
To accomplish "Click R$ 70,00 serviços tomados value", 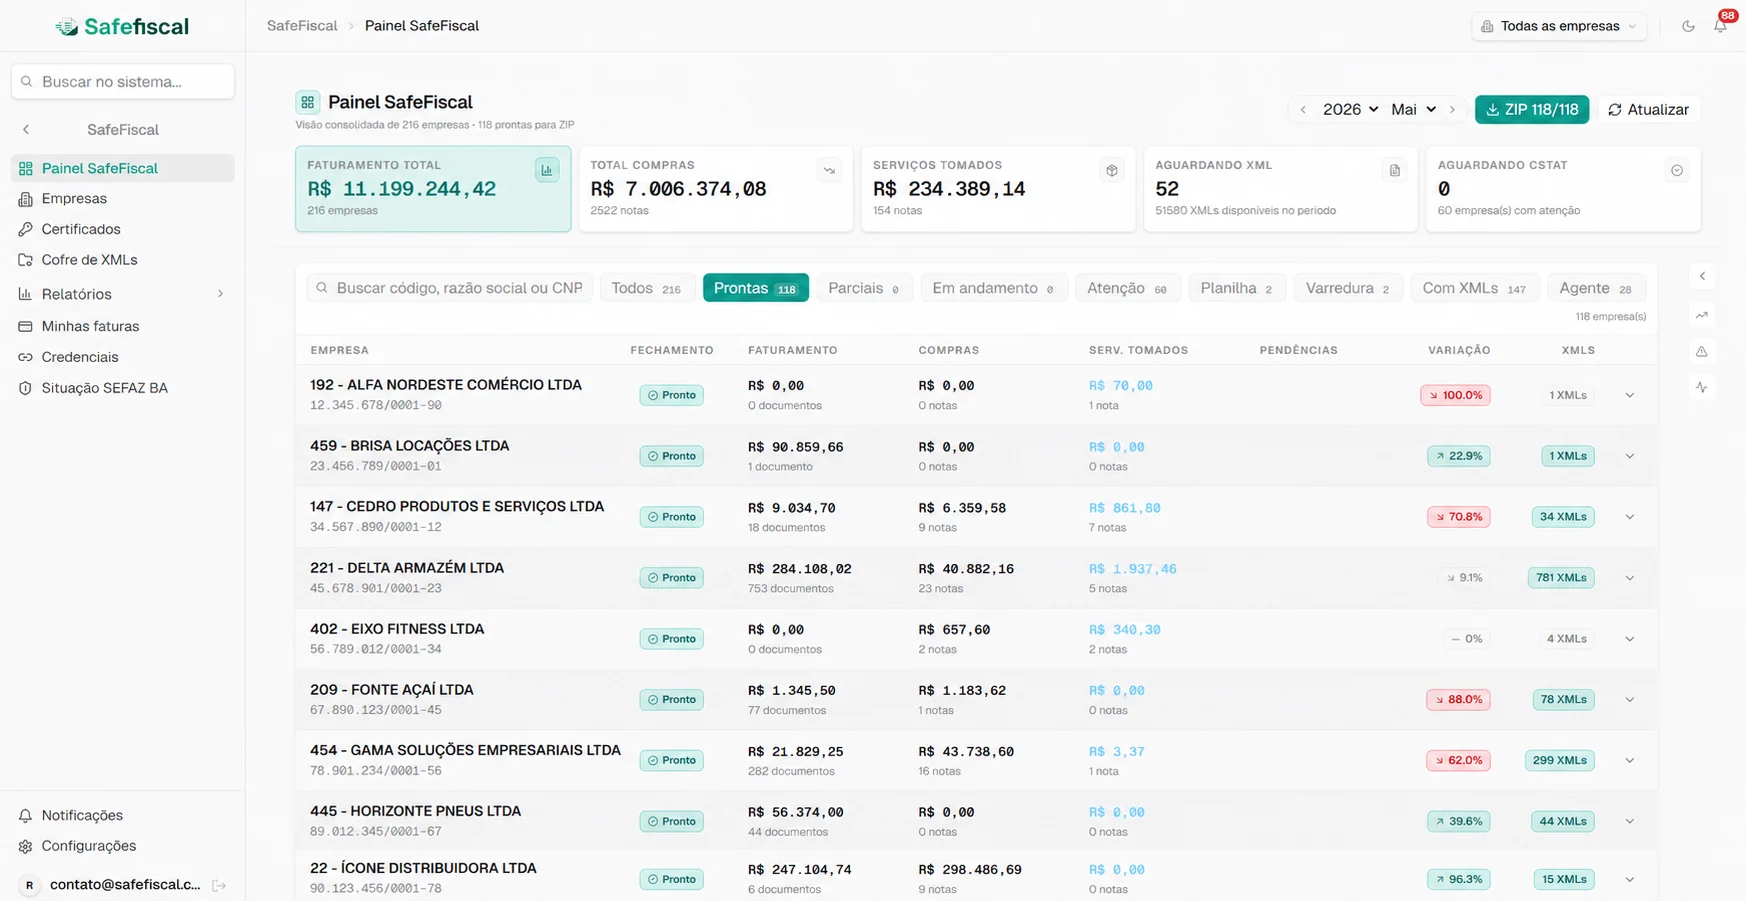I will pos(1120,385).
